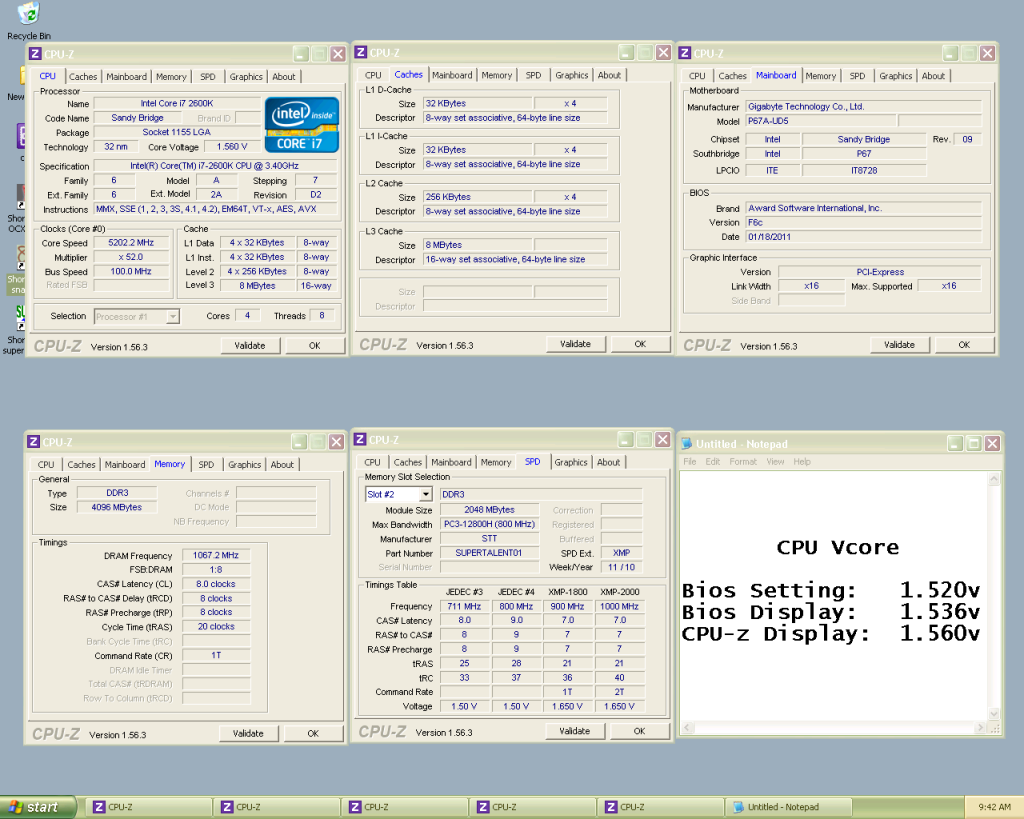
Task: Click the fifth CPU-Z taskbar button
Action: tap(660, 807)
